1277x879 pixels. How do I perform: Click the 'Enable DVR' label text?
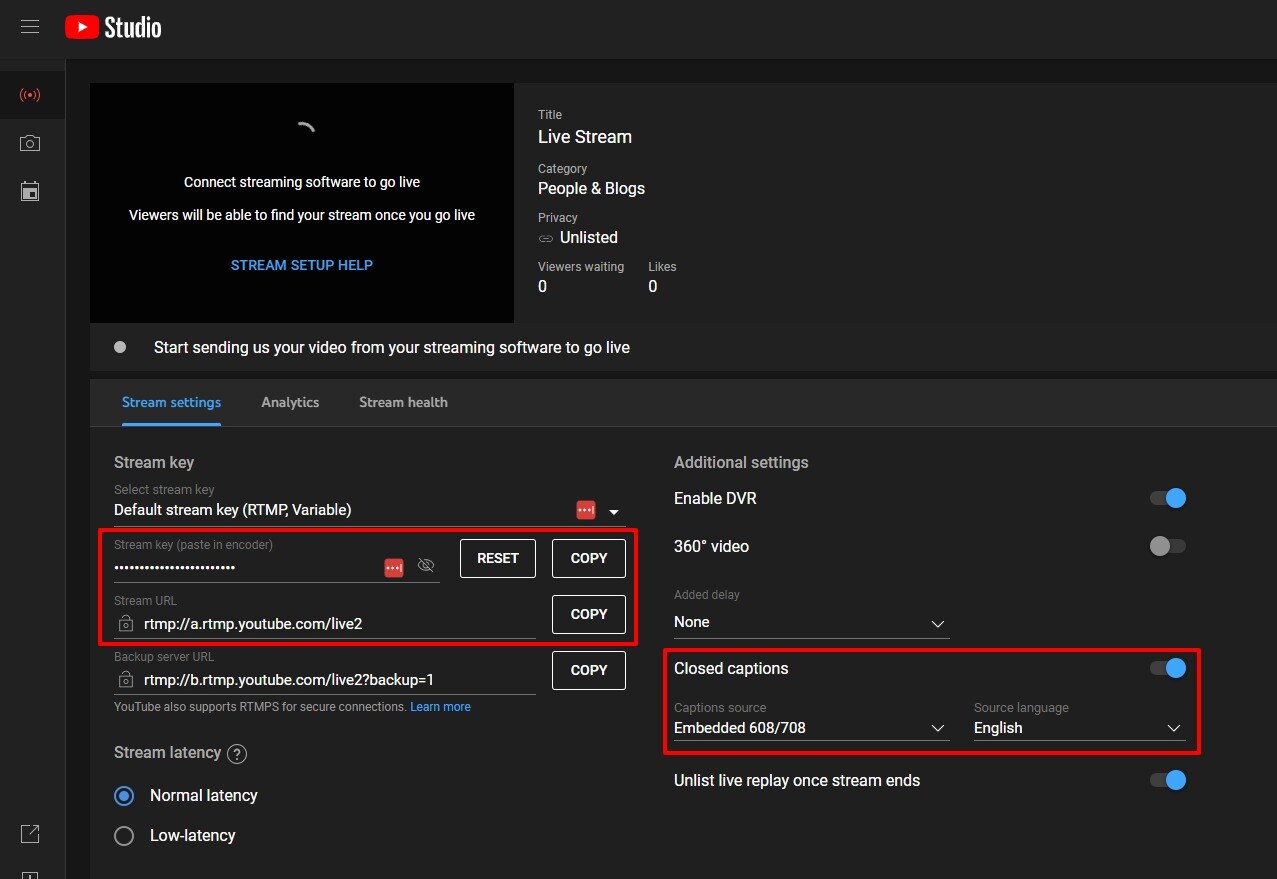click(715, 498)
